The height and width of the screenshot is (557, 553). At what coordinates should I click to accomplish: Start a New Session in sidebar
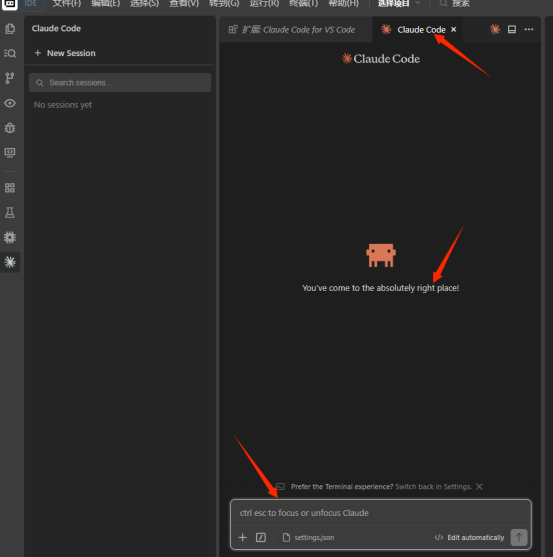pyautogui.click(x=65, y=53)
